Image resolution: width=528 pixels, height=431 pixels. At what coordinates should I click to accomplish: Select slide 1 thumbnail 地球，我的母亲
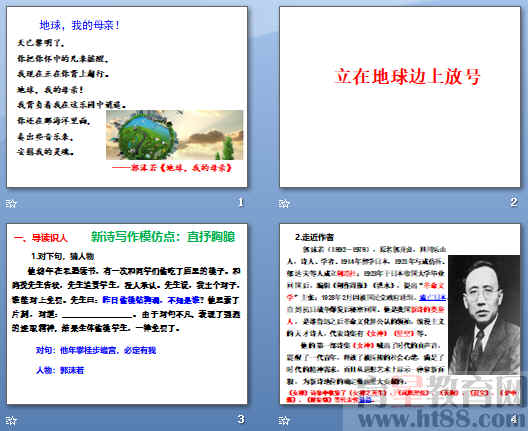pyautogui.click(x=127, y=97)
